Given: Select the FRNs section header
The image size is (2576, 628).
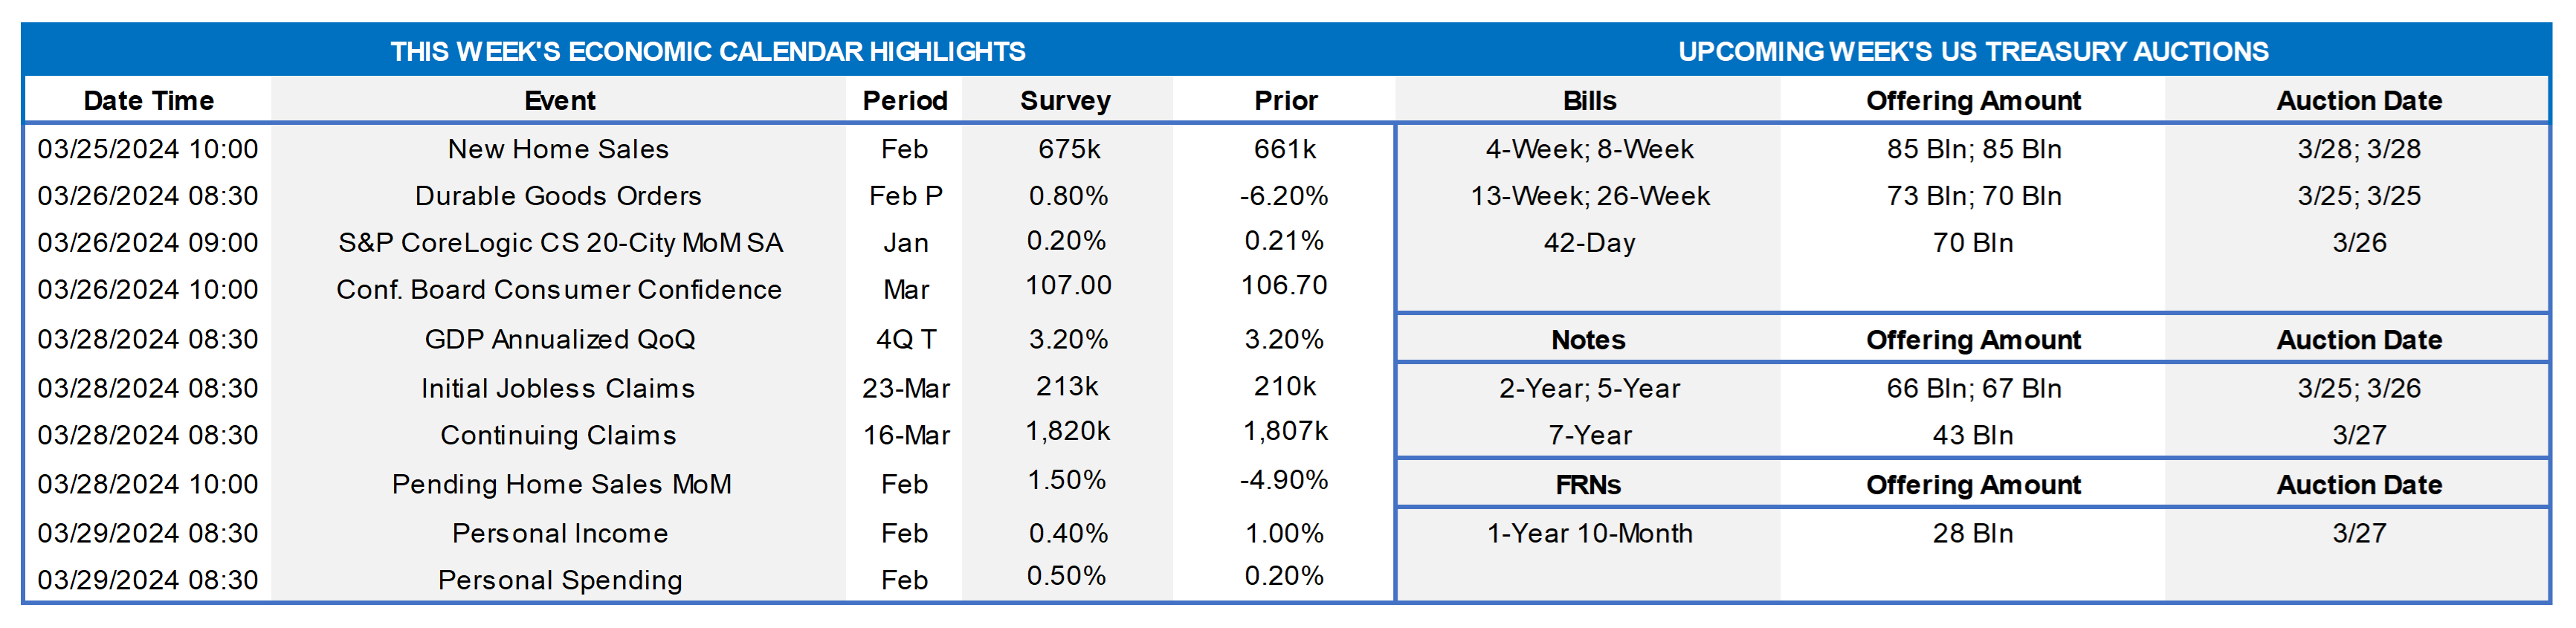Looking at the screenshot, I should tap(1588, 485).
